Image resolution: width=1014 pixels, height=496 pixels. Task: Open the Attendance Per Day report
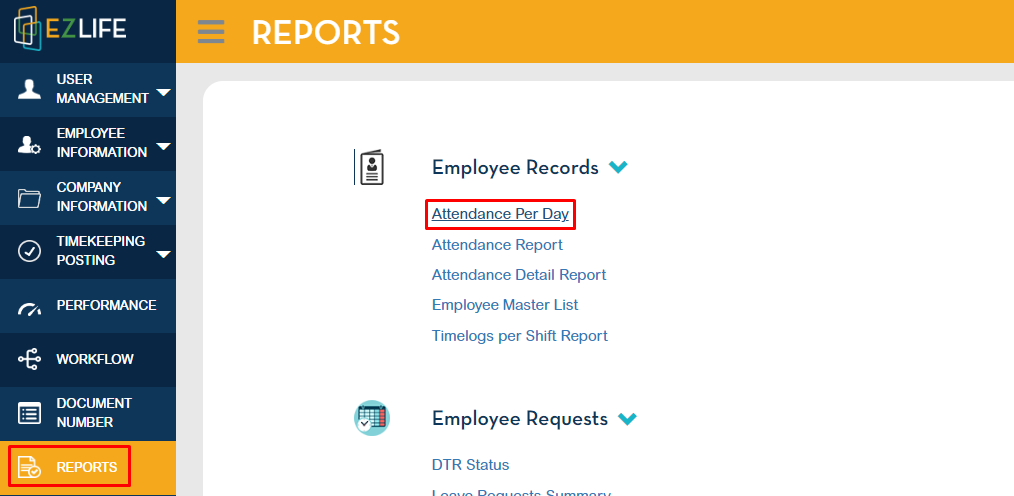(501, 214)
